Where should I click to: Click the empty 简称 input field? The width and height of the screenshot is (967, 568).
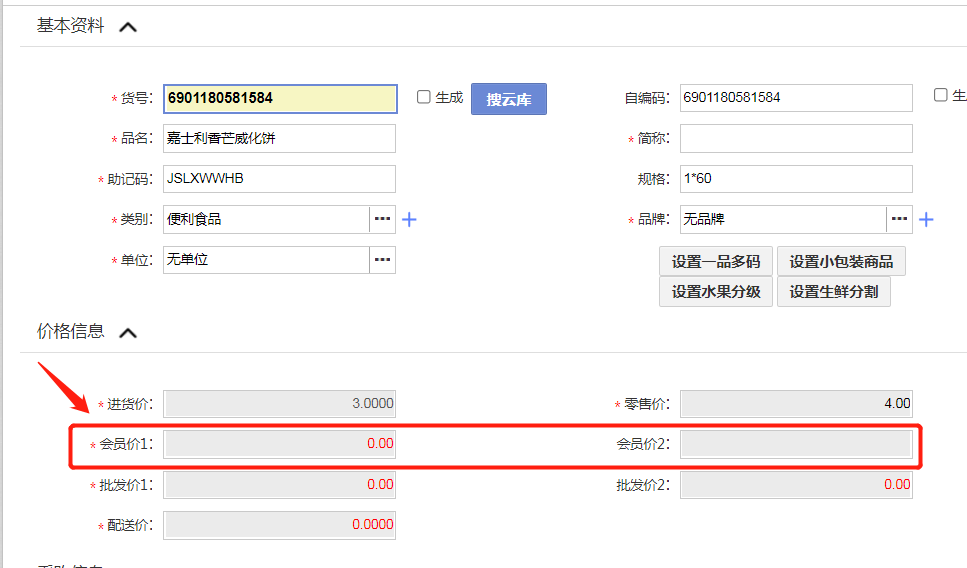(796, 139)
